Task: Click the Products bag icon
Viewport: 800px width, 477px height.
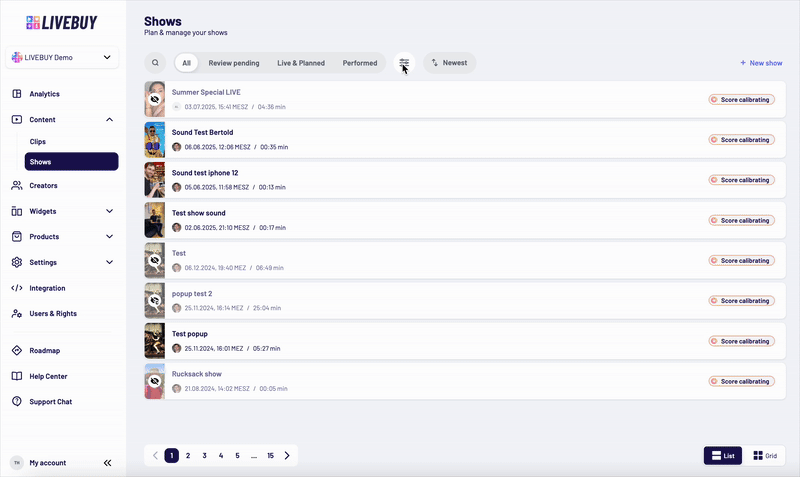Action: tap(17, 237)
